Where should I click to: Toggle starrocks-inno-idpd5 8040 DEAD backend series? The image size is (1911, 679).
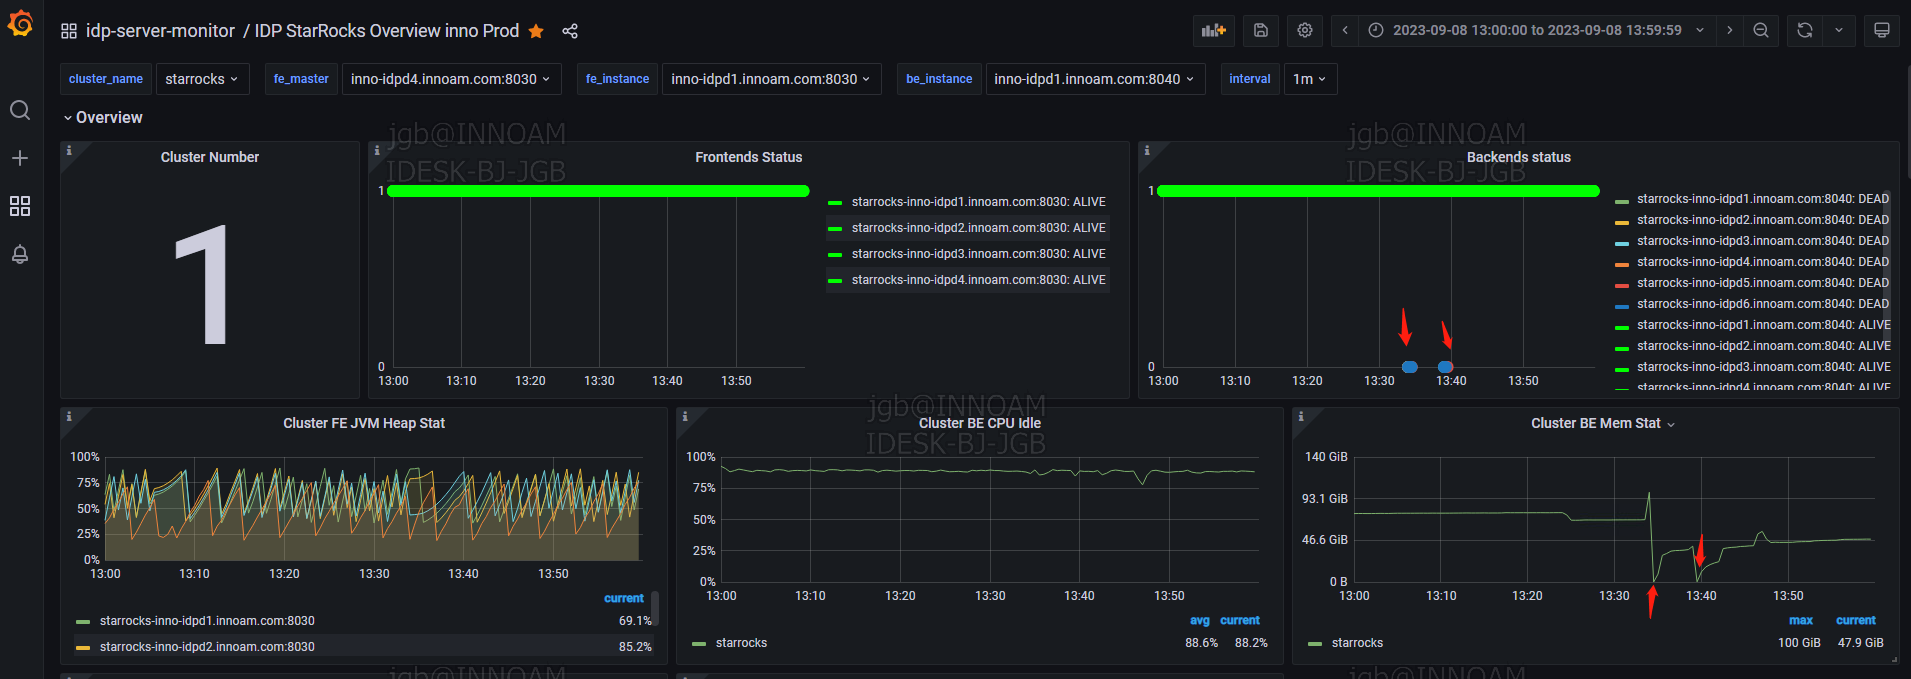(x=1763, y=283)
